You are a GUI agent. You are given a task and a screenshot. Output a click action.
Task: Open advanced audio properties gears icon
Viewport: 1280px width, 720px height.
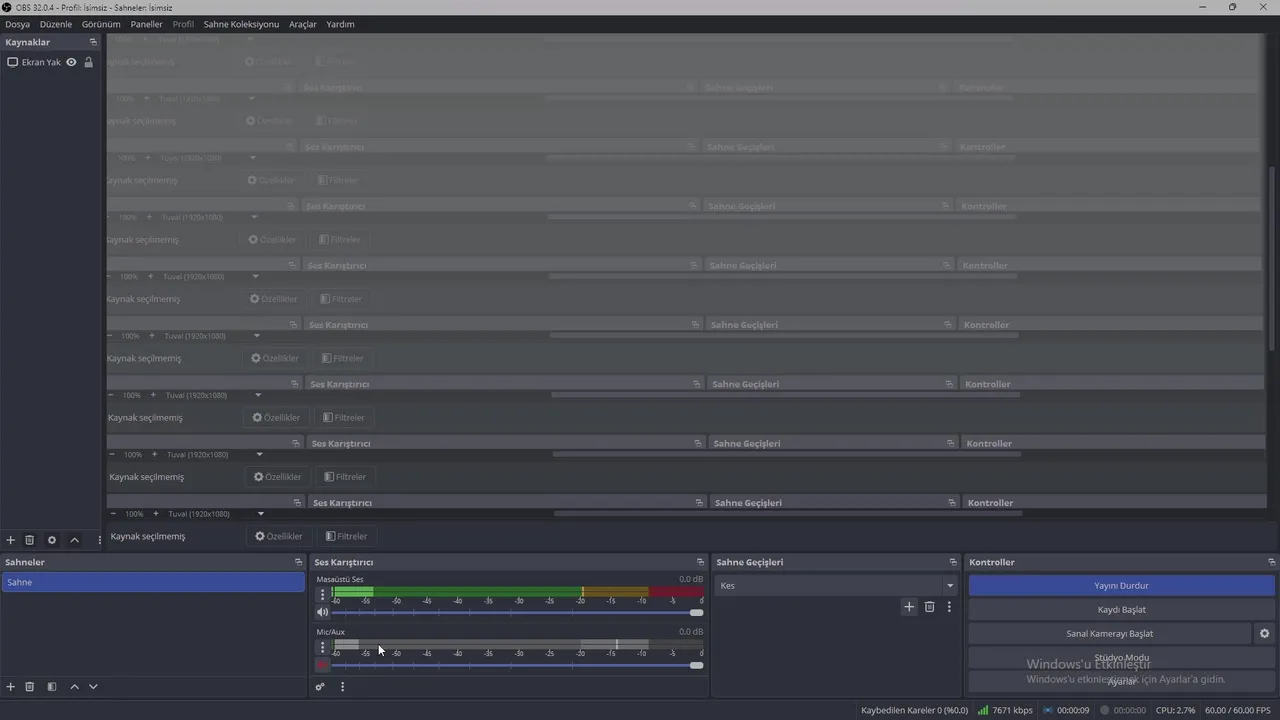click(320, 687)
